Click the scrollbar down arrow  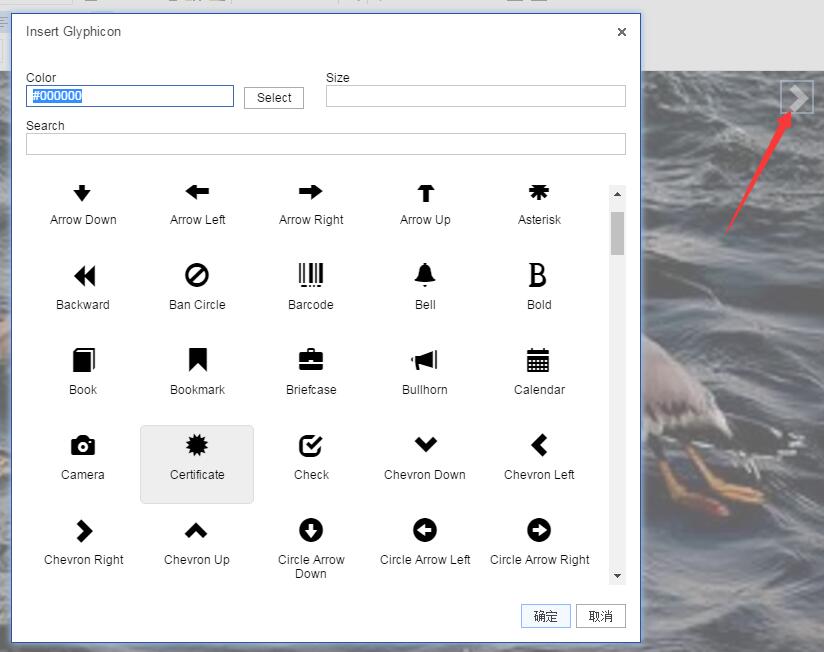[617, 576]
